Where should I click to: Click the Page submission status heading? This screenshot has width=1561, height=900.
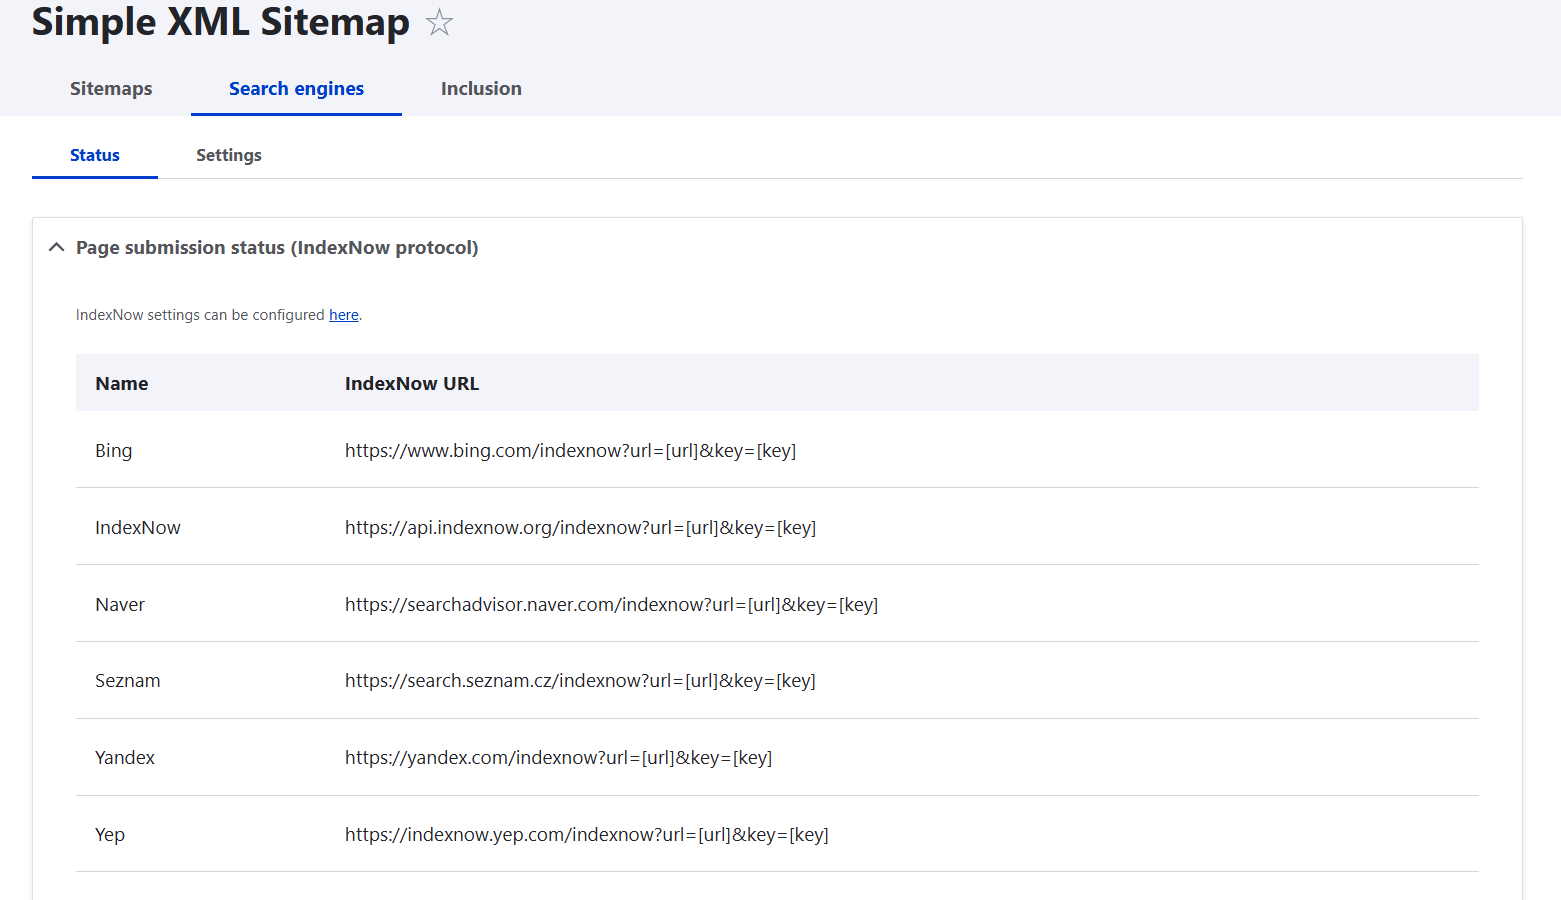277,247
